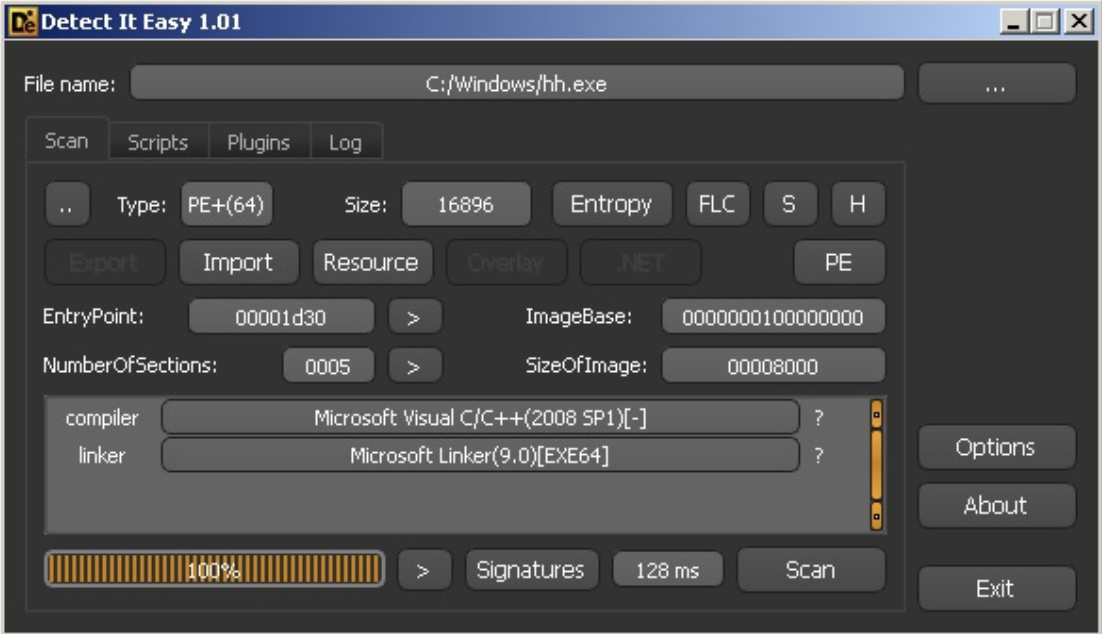
Task: Click the 128 ms scan time button
Action: point(668,570)
